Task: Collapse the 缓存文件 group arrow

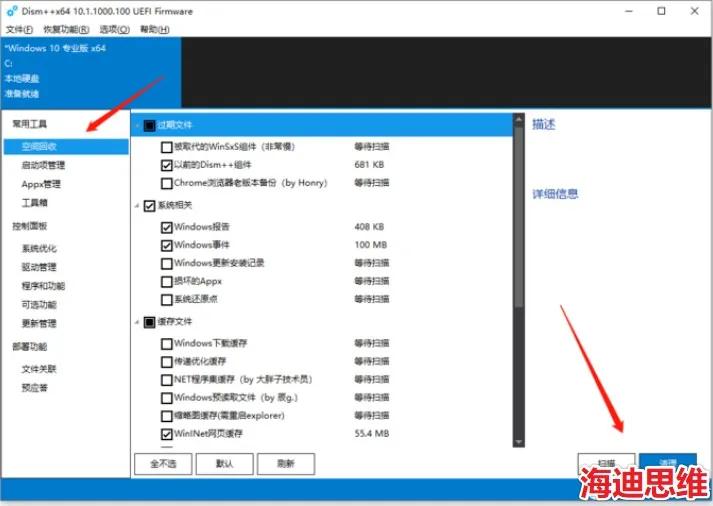Action: [137, 322]
